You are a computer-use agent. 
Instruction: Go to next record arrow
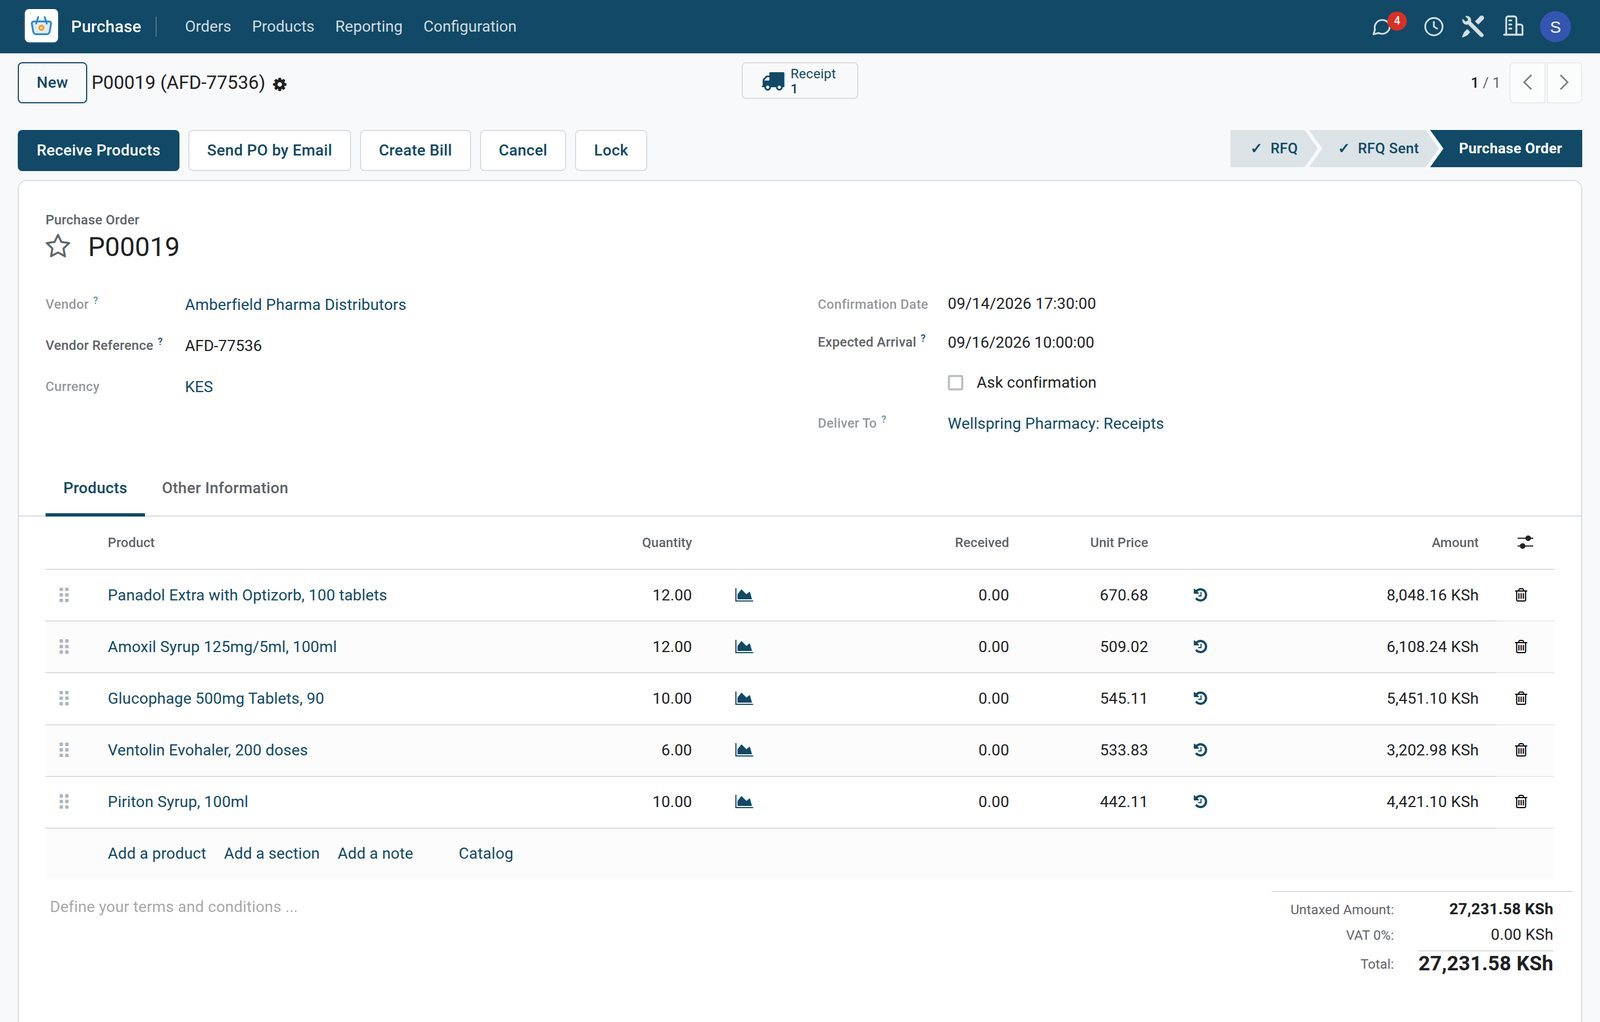pos(1564,83)
